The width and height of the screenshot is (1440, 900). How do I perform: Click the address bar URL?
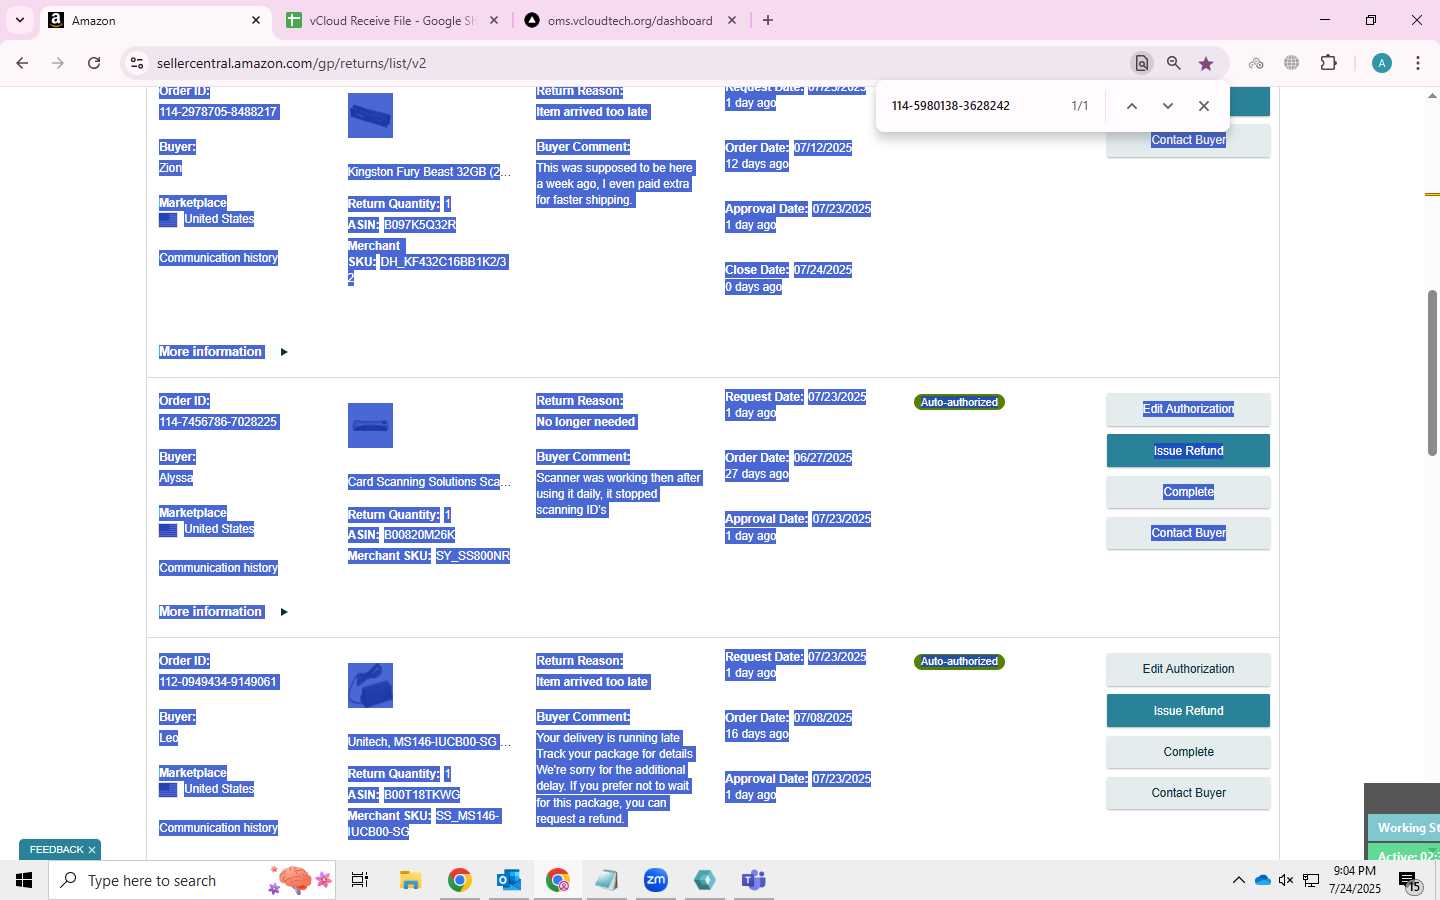[292, 63]
